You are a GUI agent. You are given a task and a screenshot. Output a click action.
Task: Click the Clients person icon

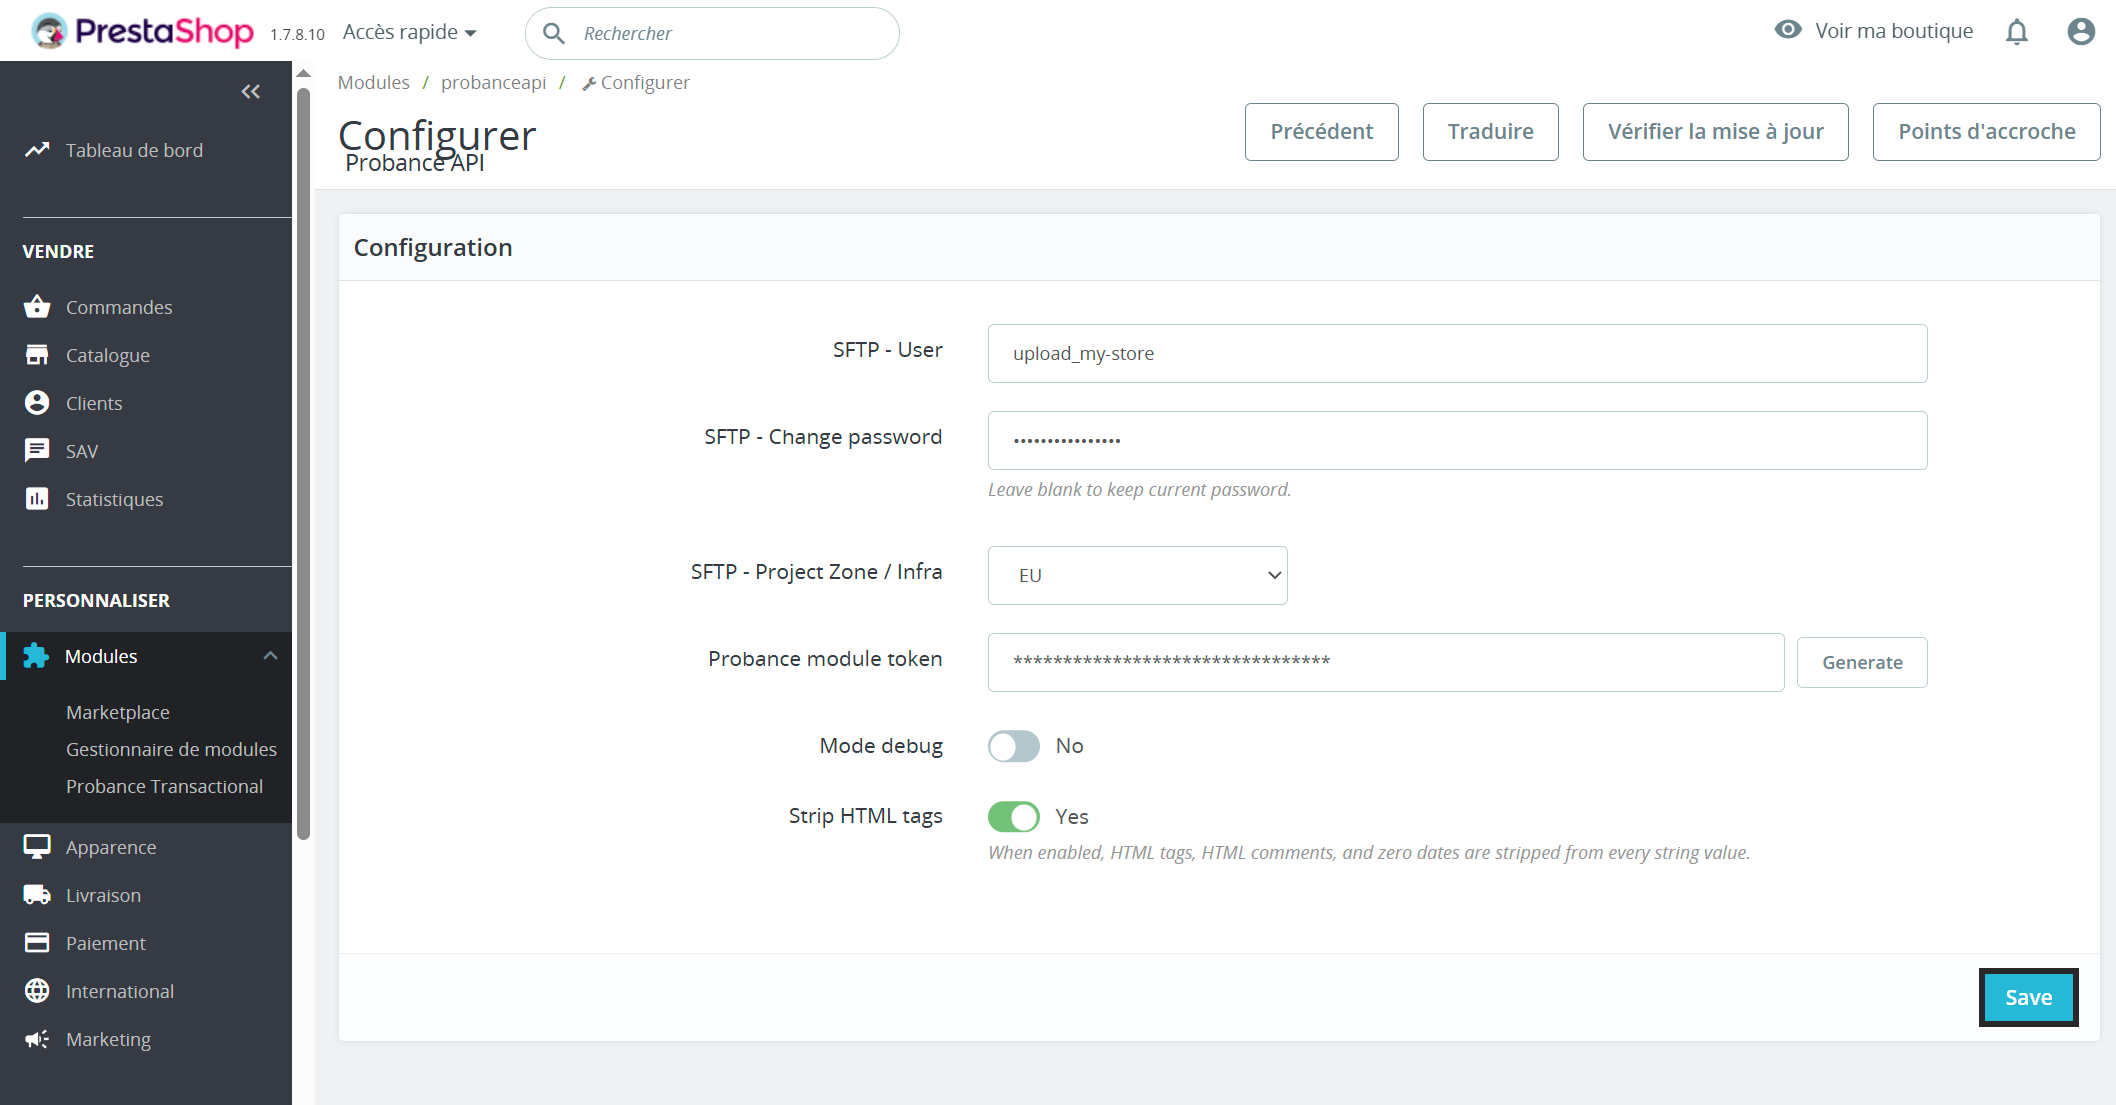pyautogui.click(x=37, y=402)
